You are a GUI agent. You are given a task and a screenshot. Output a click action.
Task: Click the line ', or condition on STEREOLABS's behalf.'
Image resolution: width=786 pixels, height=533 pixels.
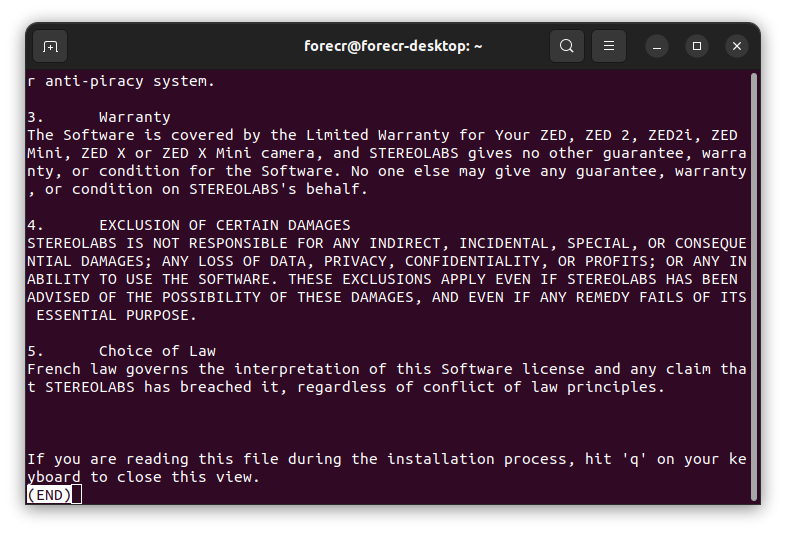(x=198, y=189)
